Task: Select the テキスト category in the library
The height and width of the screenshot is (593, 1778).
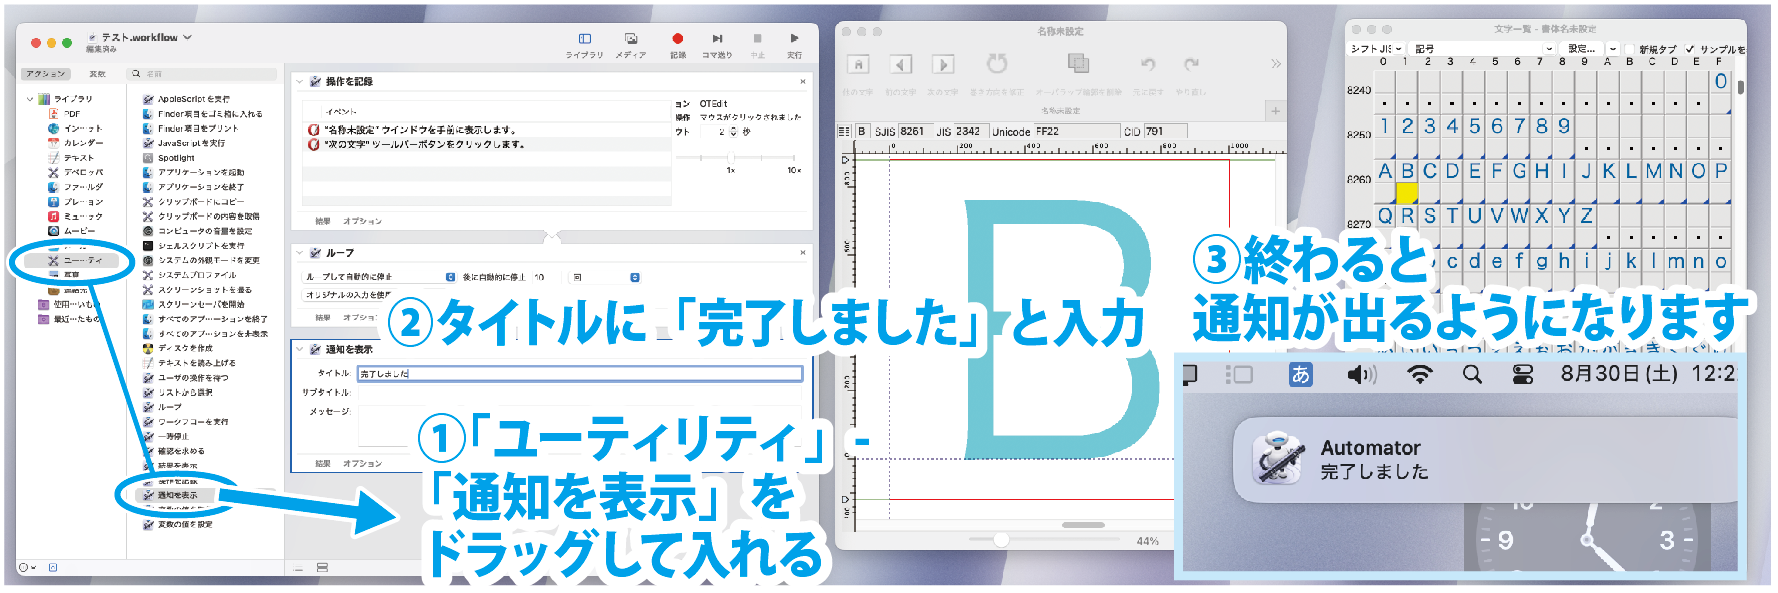Action: click(x=71, y=158)
